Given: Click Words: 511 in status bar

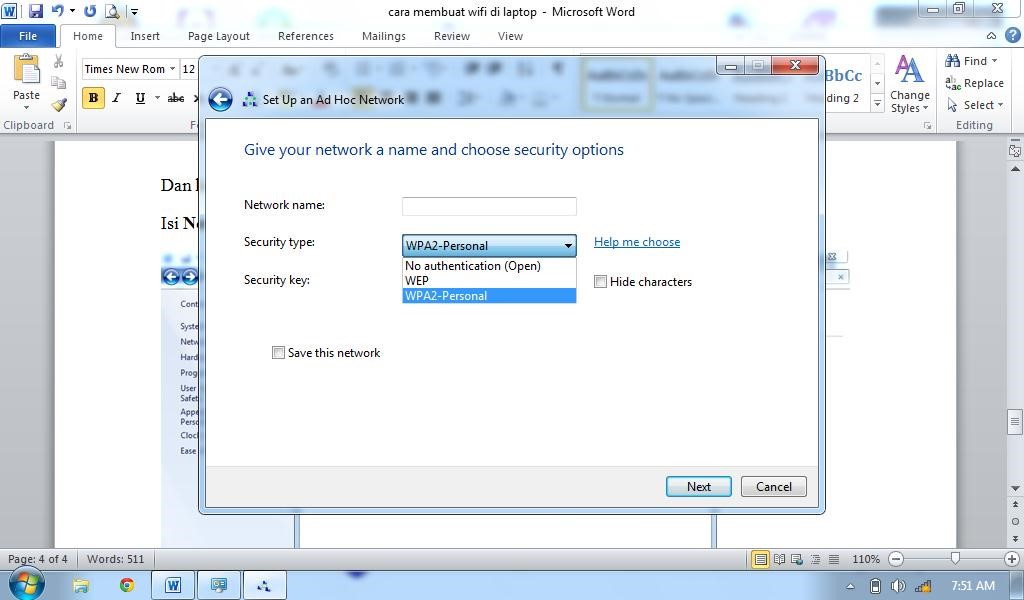Looking at the screenshot, I should [x=116, y=559].
